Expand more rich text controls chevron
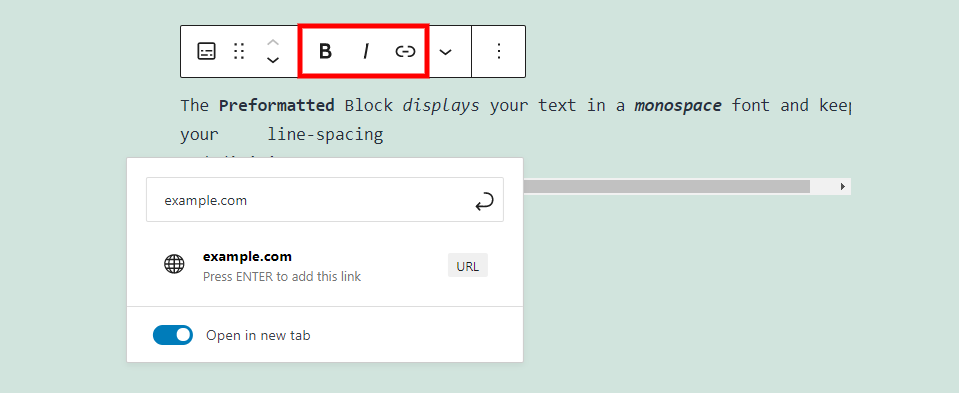The width and height of the screenshot is (959, 393). tap(446, 53)
